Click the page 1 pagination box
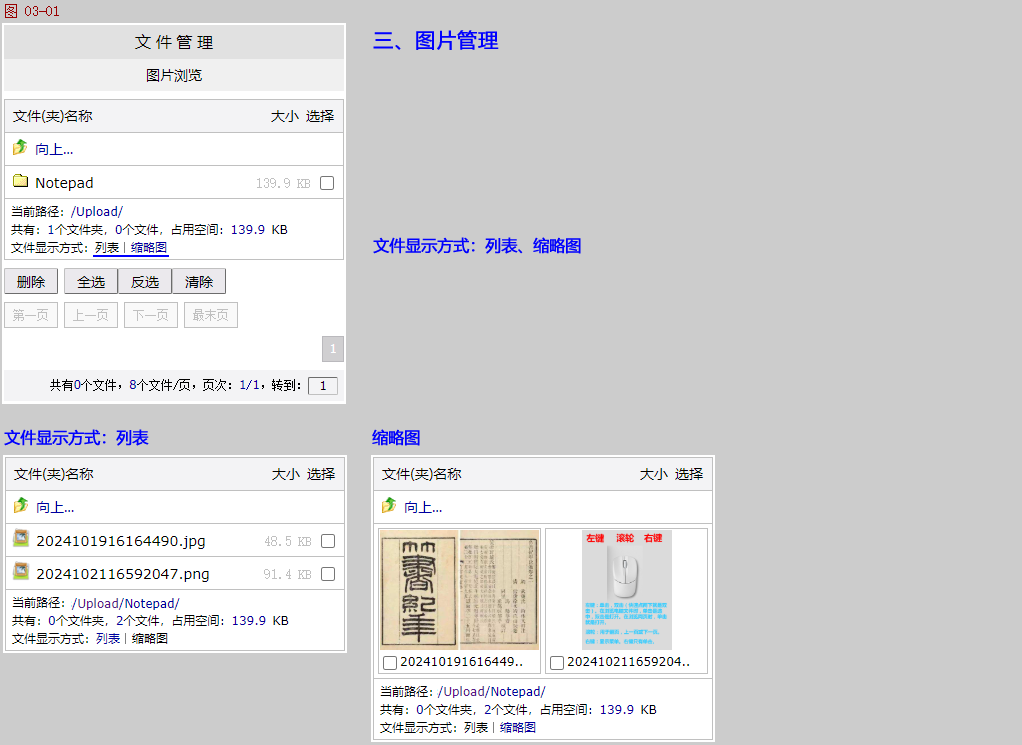 point(333,348)
